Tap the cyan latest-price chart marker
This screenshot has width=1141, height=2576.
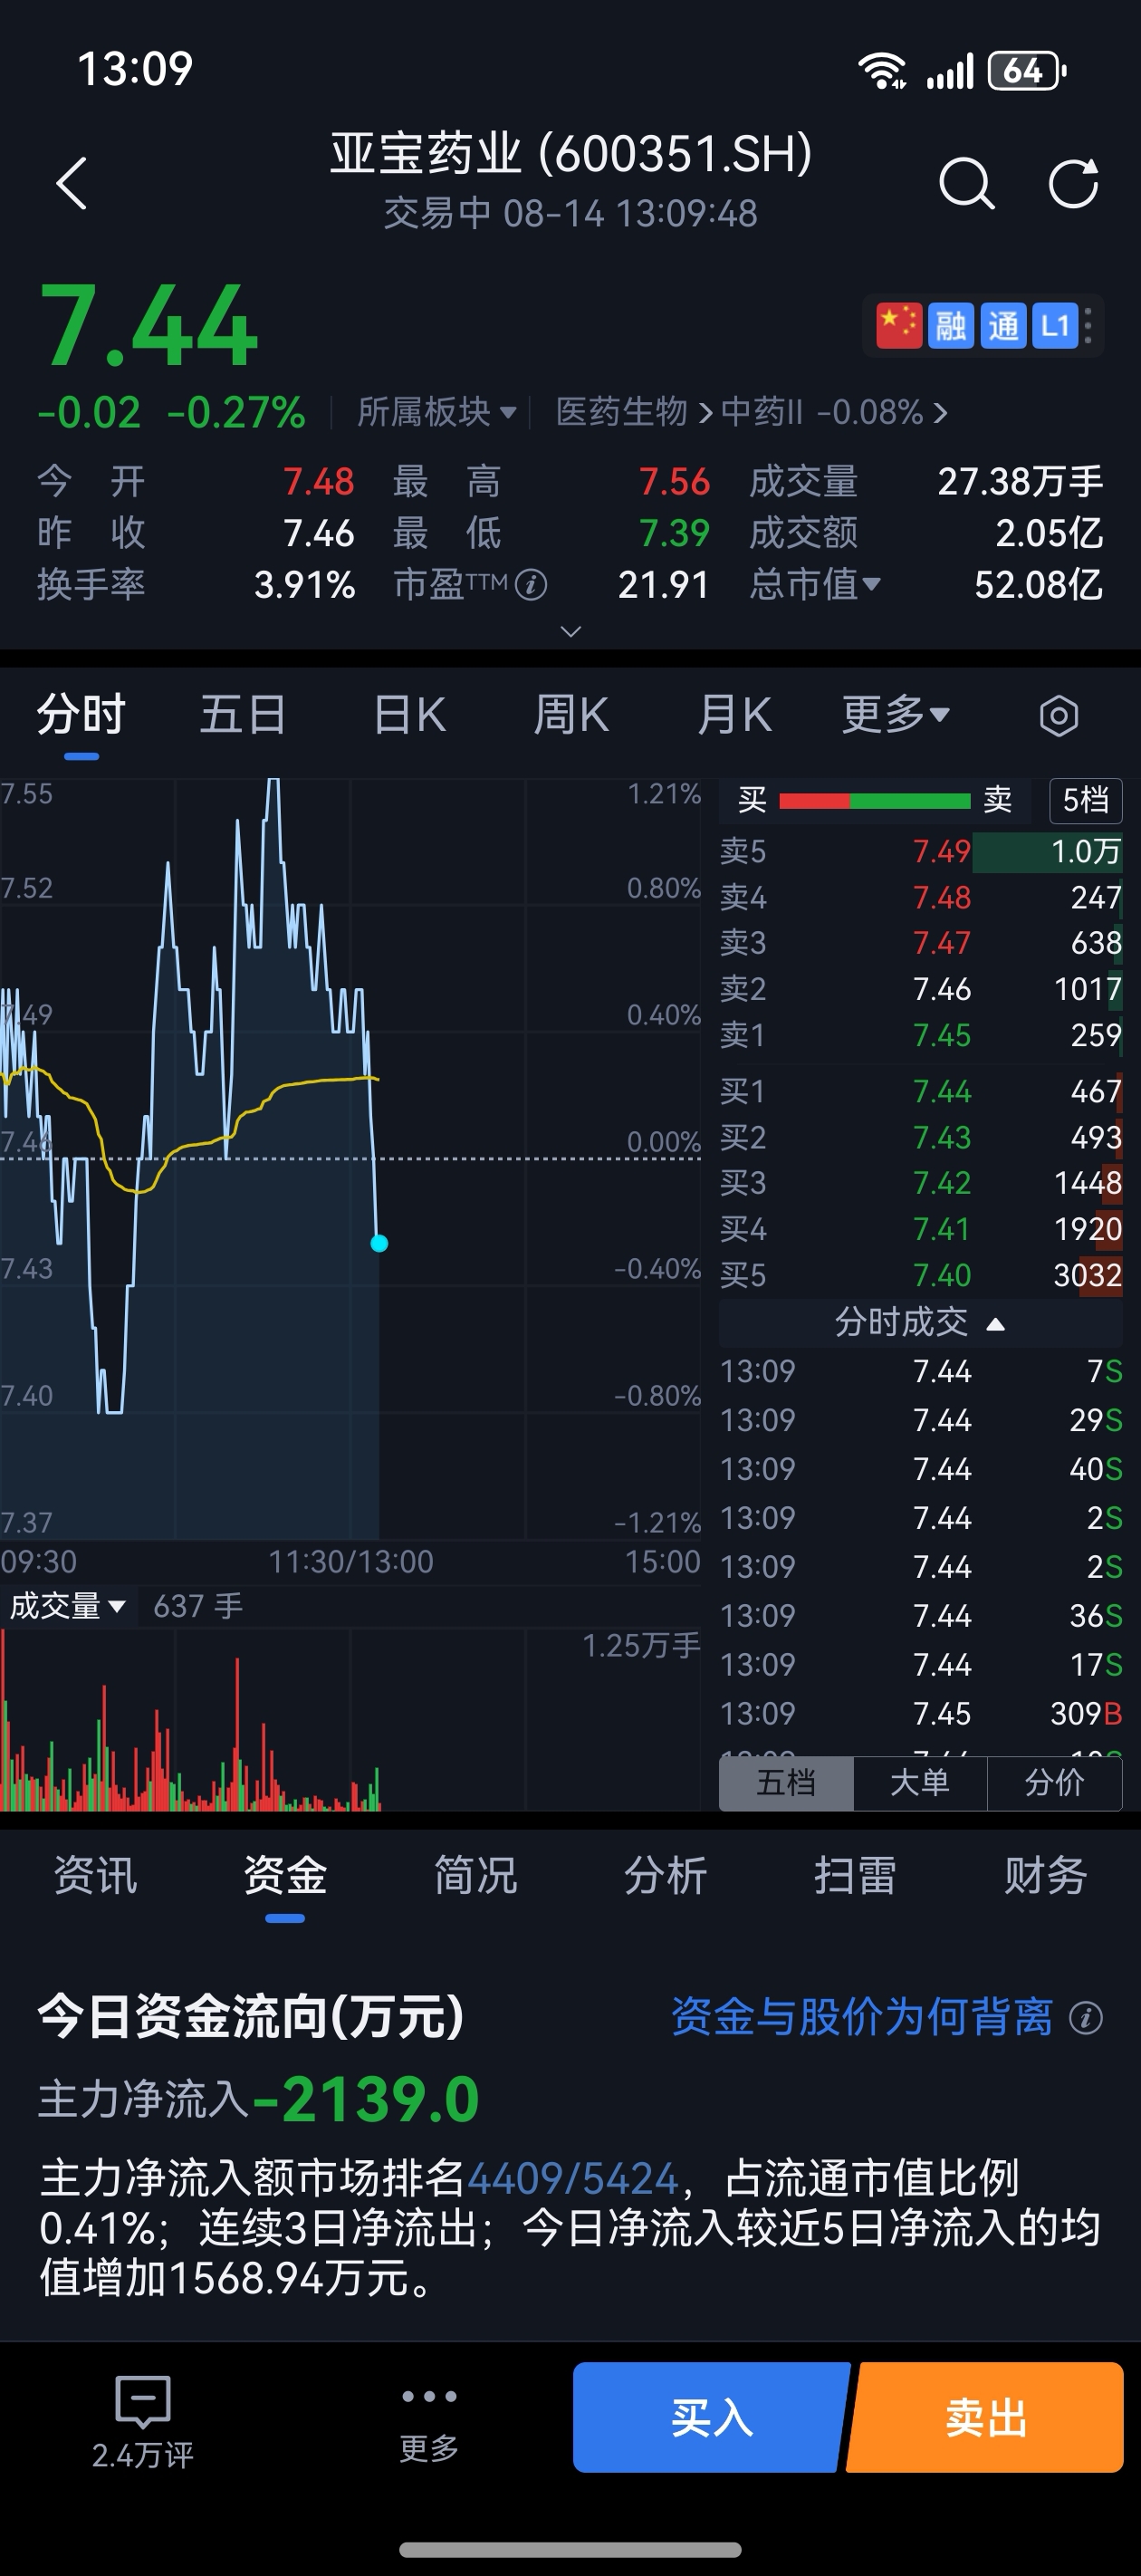point(379,1243)
